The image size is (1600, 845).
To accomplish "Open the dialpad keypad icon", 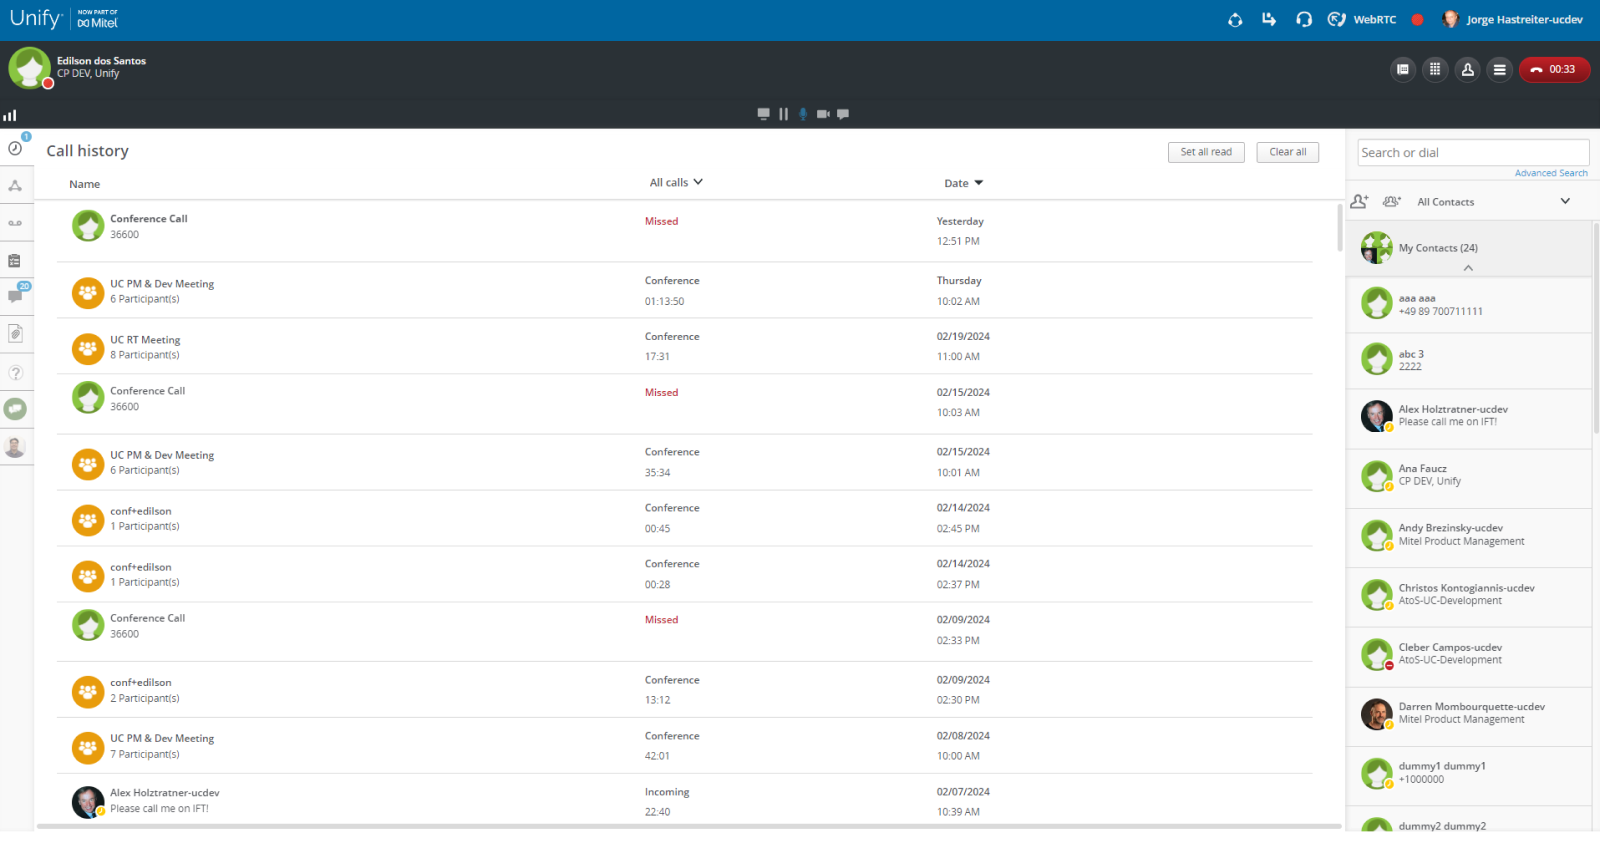I will click(x=1435, y=69).
